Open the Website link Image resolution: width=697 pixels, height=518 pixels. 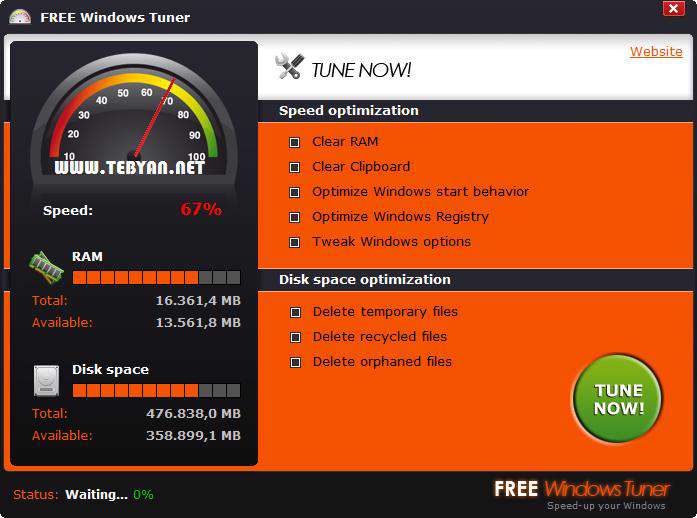(x=656, y=52)
